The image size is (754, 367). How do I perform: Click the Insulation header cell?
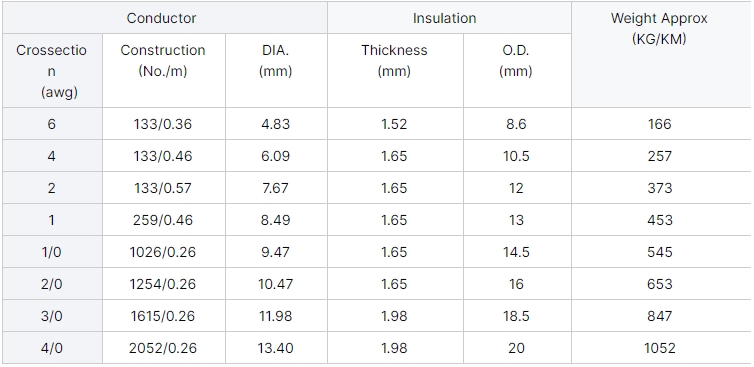tap(444, 18)
